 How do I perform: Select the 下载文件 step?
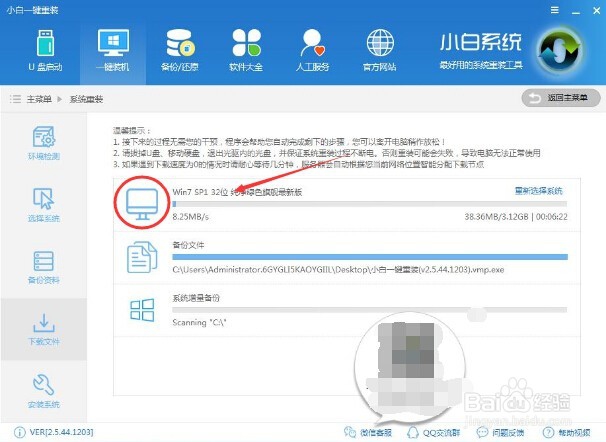44,329
